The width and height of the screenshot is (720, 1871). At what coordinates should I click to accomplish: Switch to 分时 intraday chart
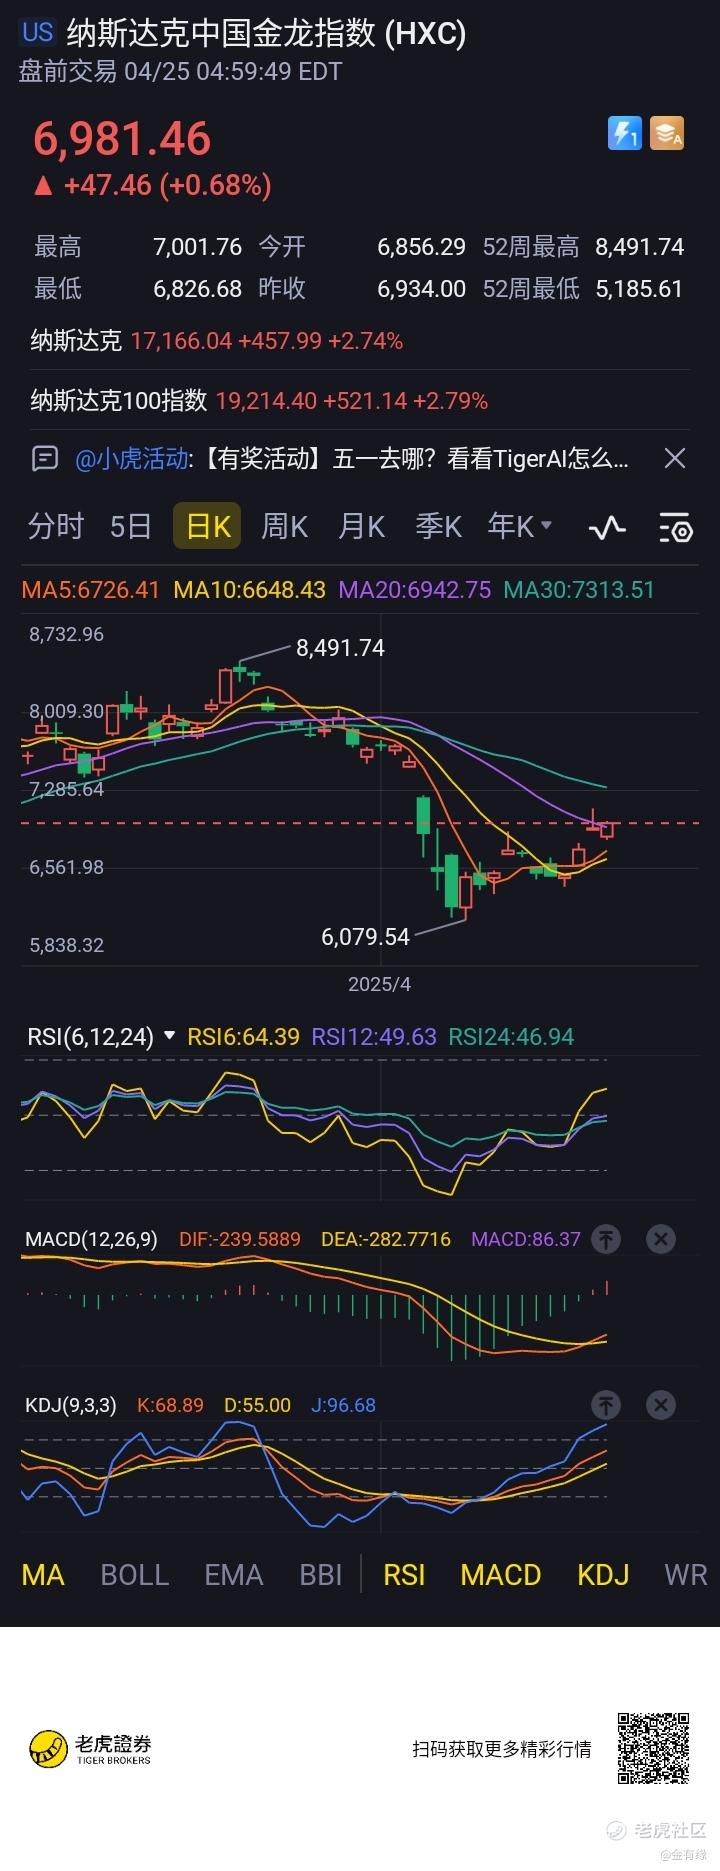coord(56,526)
